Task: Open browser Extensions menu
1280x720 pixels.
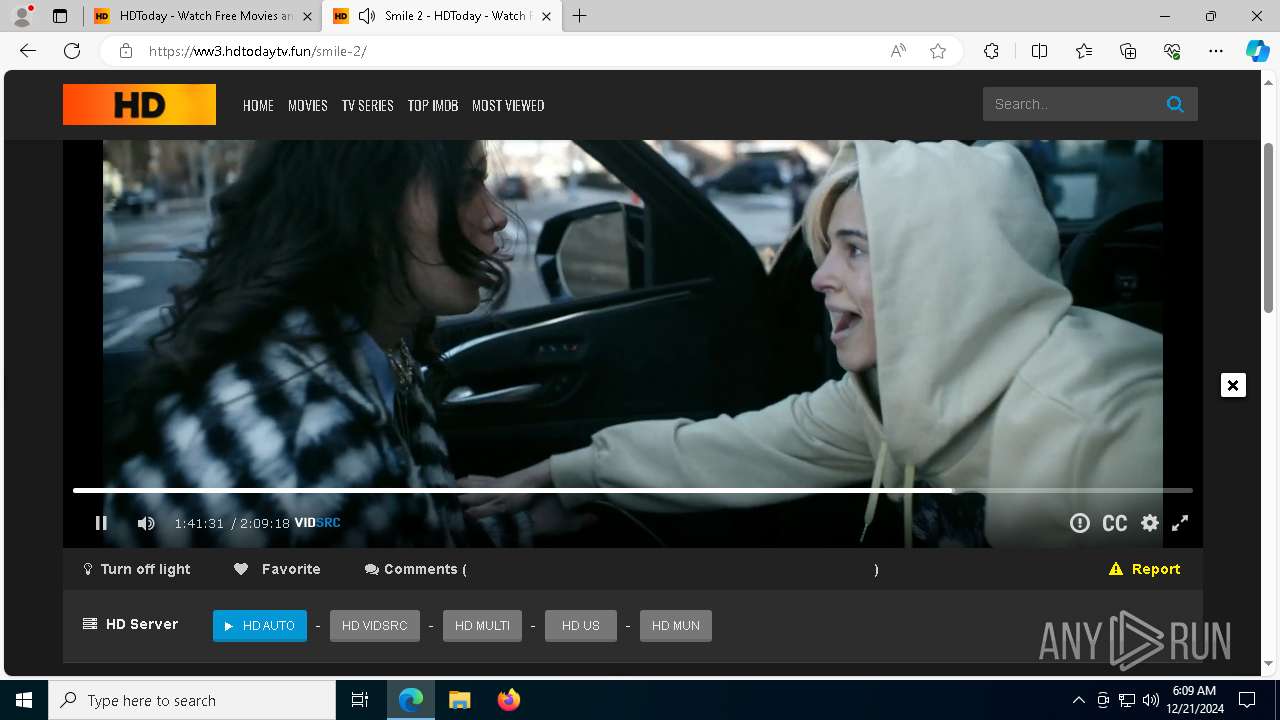Action: click(x=991, y=51)
